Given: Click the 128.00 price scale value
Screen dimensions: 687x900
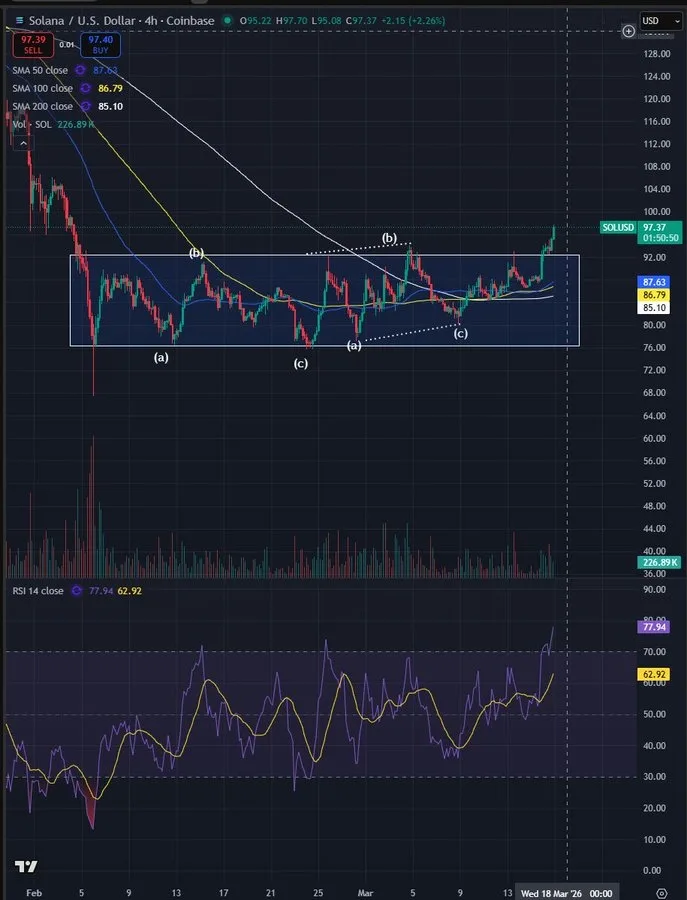Looking at the screenshot, I should click(x=657, y=54).
